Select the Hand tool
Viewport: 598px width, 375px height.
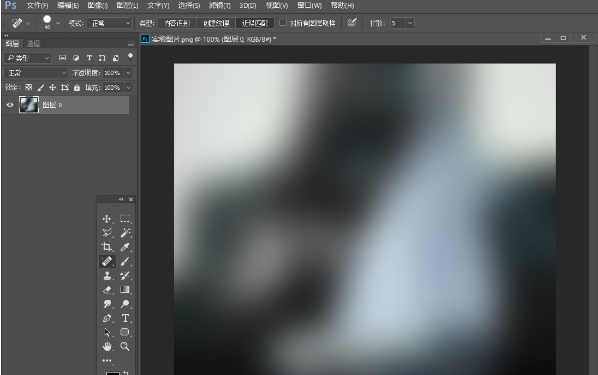(x=107, y=346)
